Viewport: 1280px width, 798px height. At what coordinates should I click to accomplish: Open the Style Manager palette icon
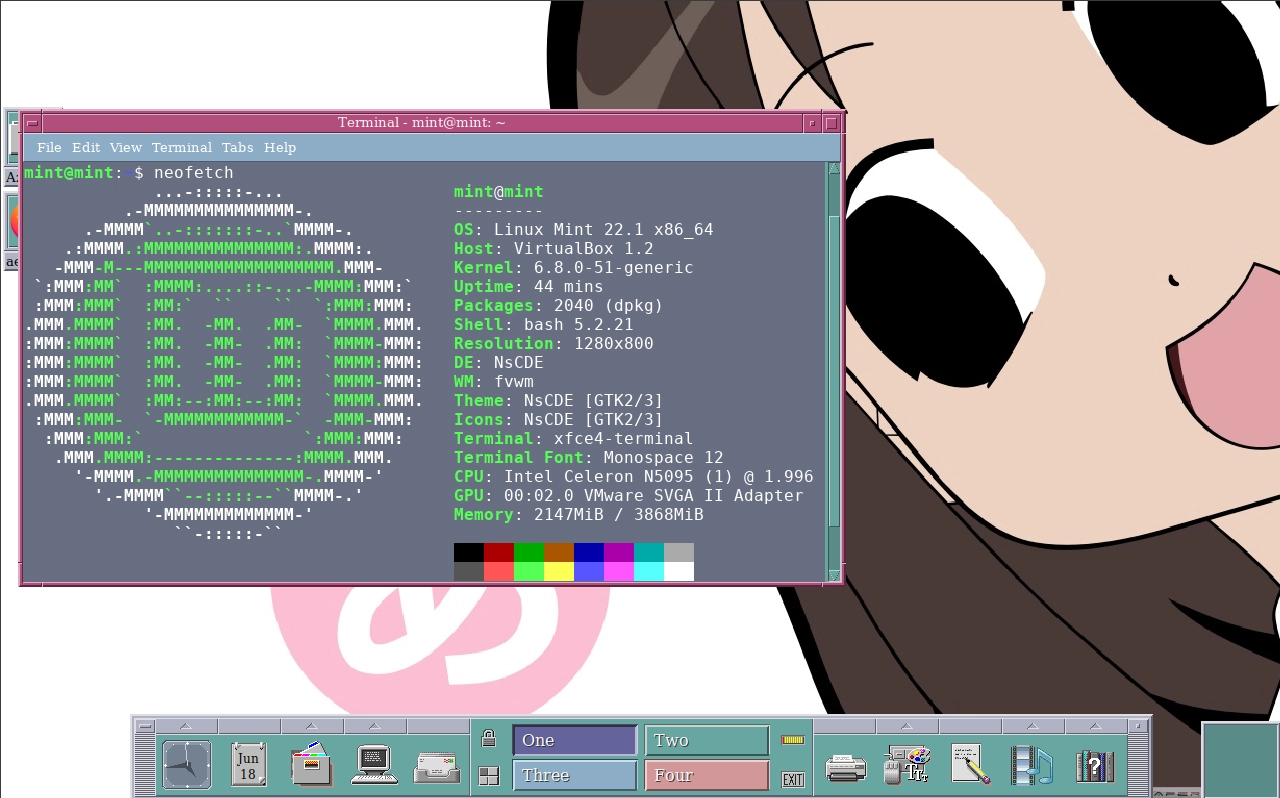coord(907,765)
